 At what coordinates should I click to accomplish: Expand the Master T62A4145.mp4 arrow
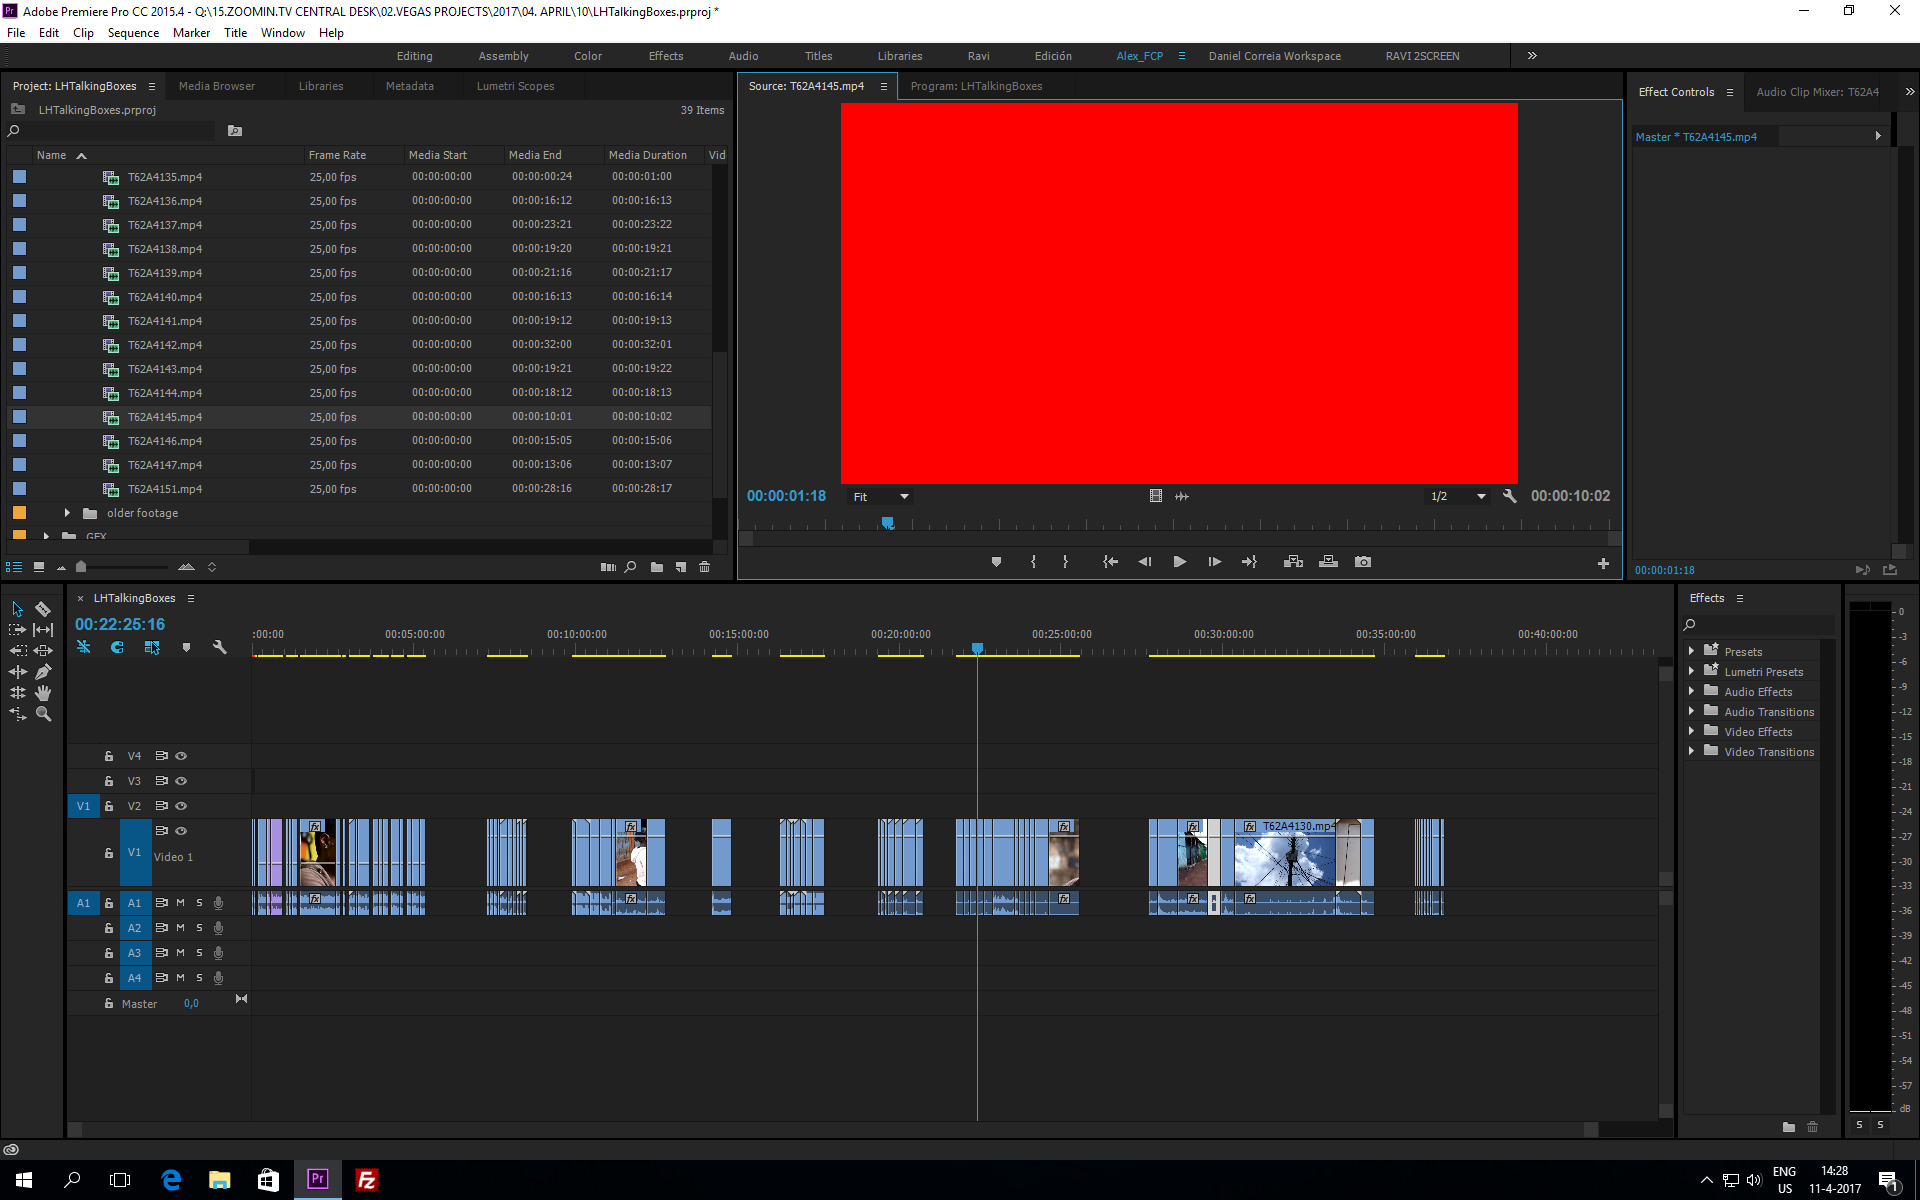tap(1878, 136)
